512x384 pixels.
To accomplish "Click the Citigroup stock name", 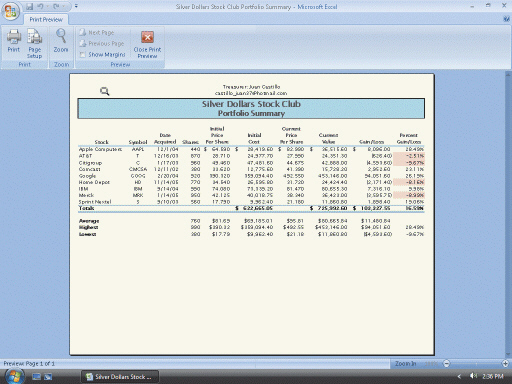I will pyautogui.click(x=90, y=163).
